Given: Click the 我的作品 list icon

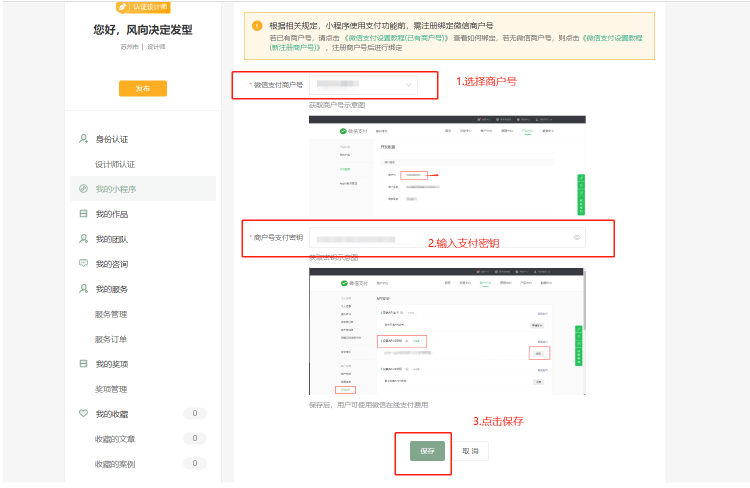Looking at the screenshot, I should 84,214.
